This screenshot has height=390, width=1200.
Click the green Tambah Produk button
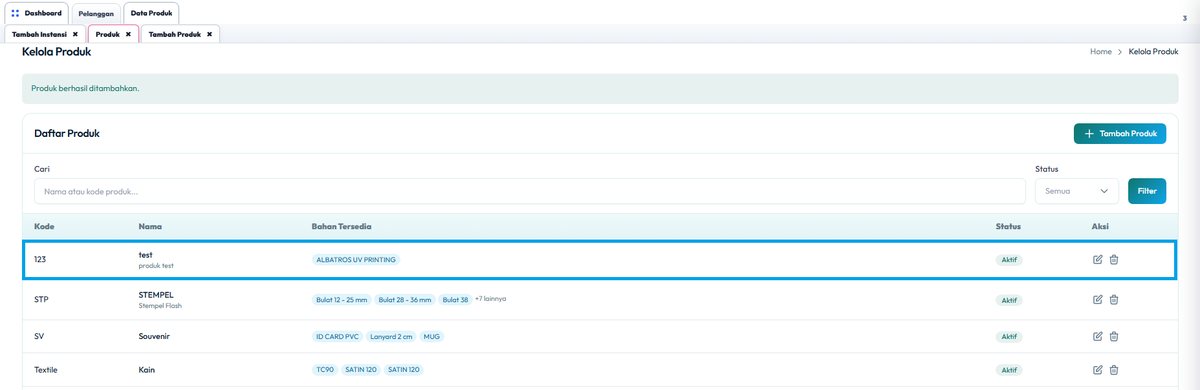(1120, 133)
